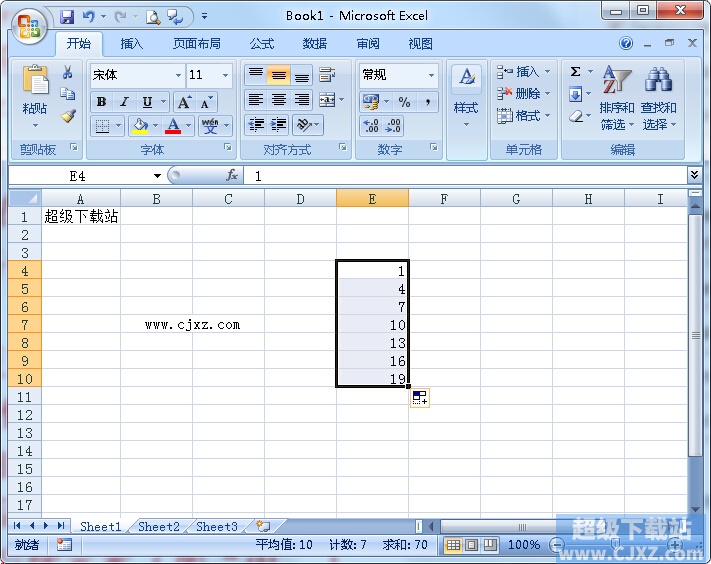This screenshot has height=564, width=711.
Task: Click the Cut scissors icon
Action: (68, 72)
